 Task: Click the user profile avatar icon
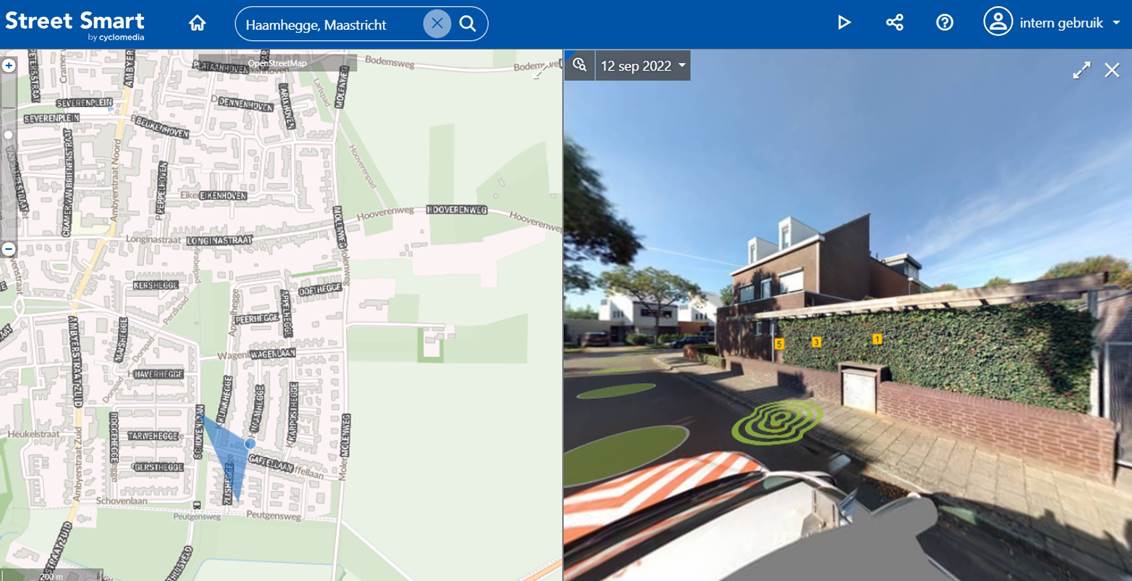[x=998, y=22]
